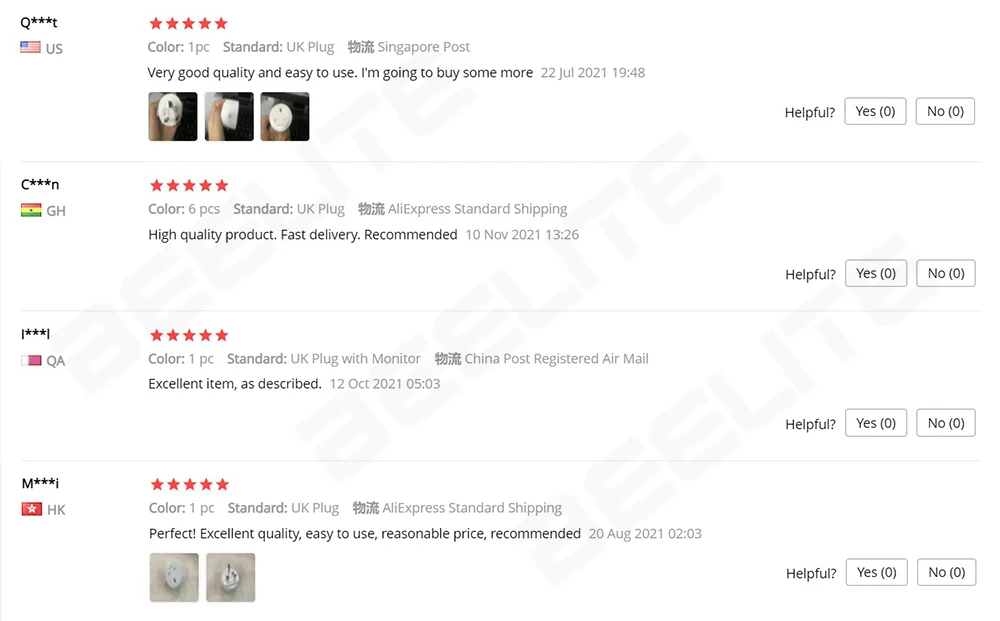Vote Yes (0) on the Ghana reviewer's comment

point(876,273)
